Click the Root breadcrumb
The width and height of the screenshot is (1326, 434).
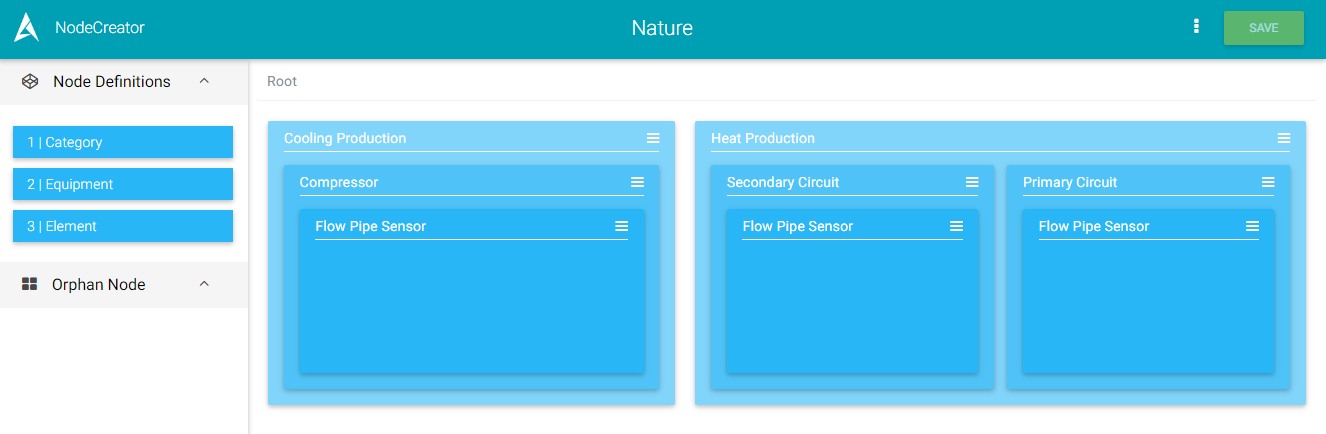[282, 81]
